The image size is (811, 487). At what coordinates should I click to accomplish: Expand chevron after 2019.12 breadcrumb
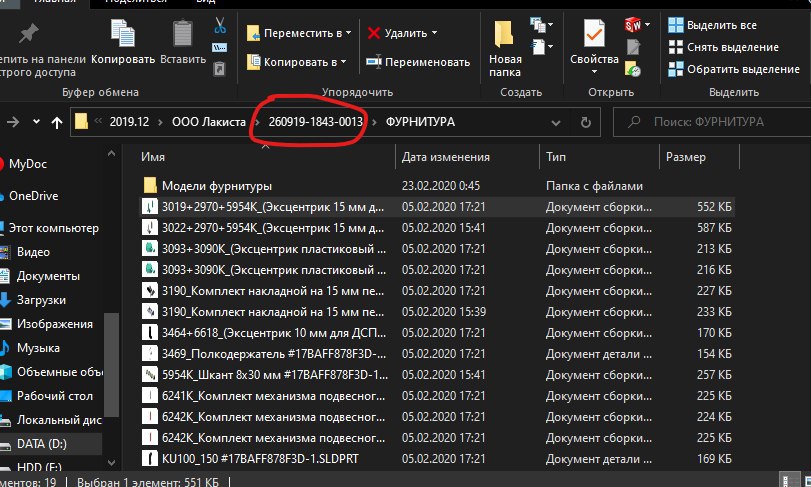(160, 123)
